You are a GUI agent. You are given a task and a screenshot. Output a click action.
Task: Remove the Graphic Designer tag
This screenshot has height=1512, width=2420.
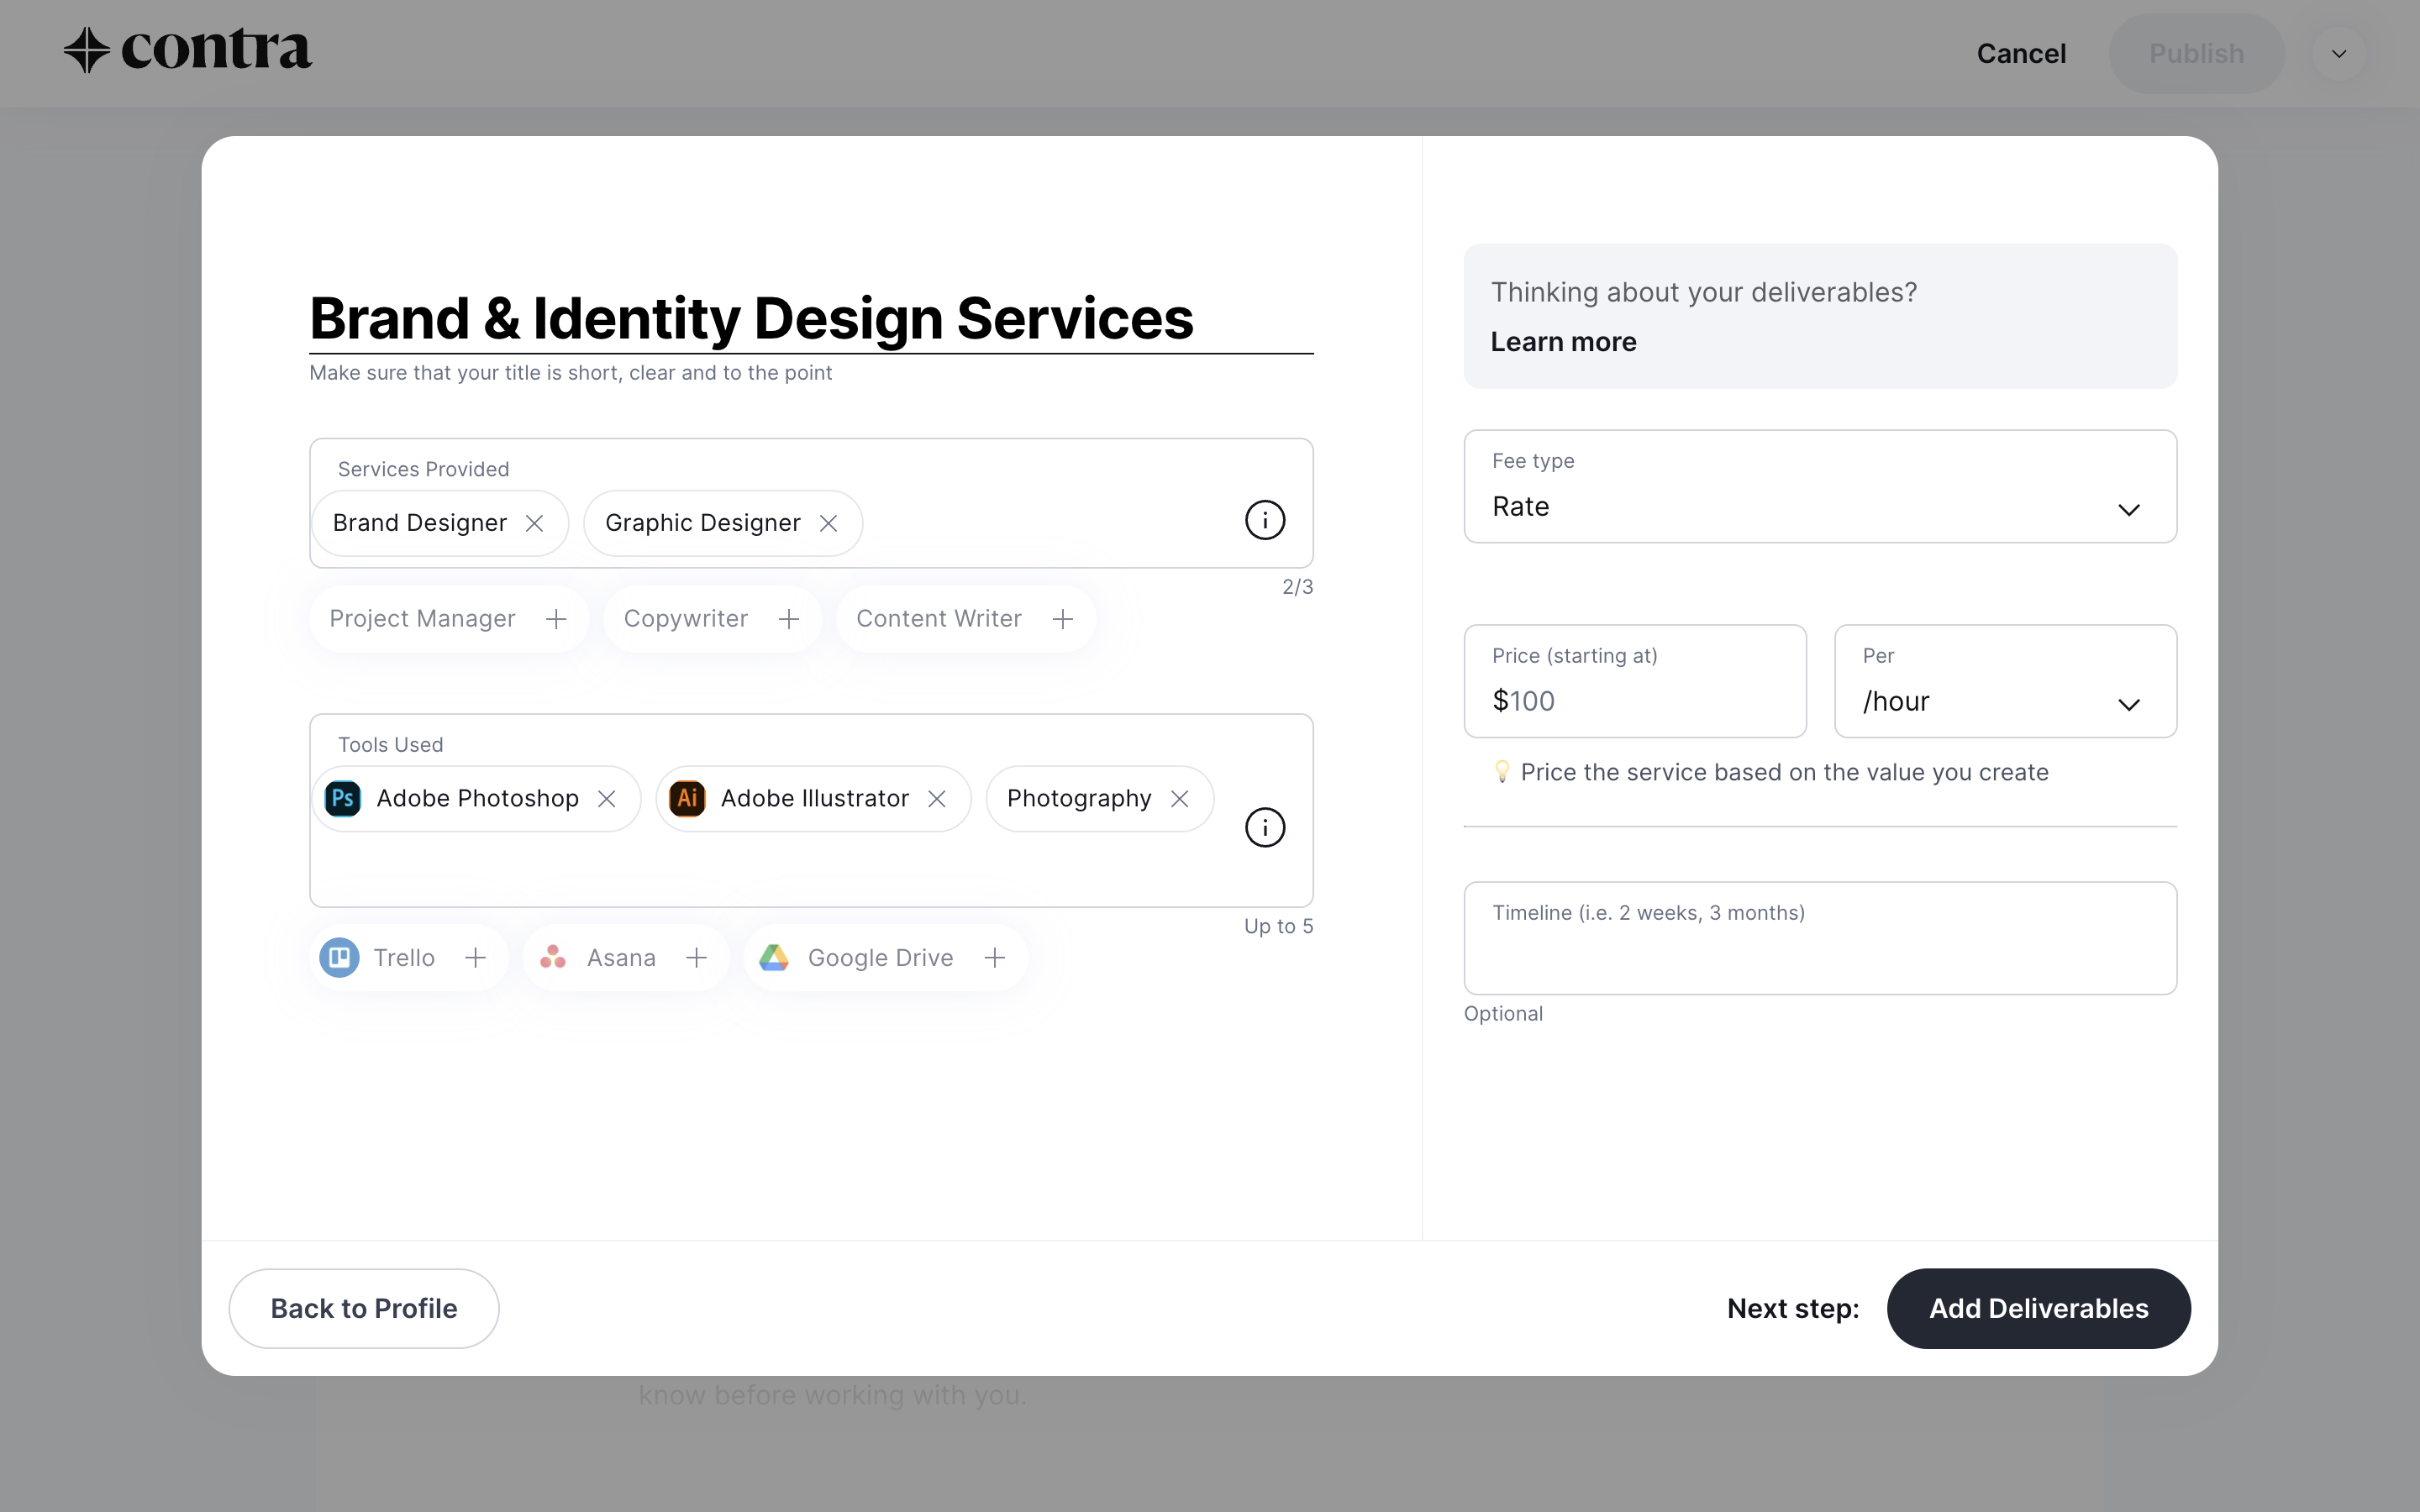[x=828, y=523]
